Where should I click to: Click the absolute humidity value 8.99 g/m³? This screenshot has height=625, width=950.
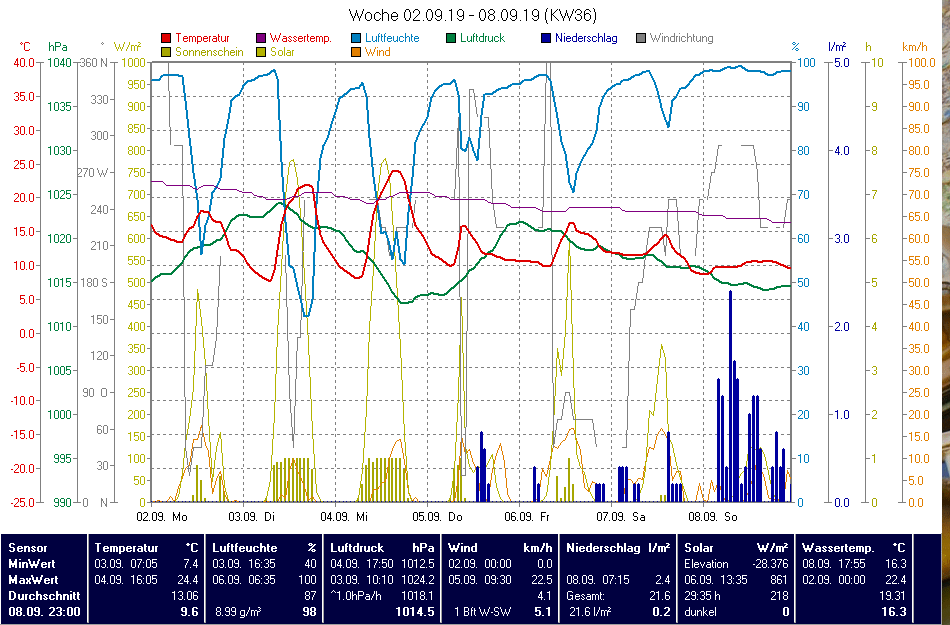pyautogui.click(x=238, y=612)
